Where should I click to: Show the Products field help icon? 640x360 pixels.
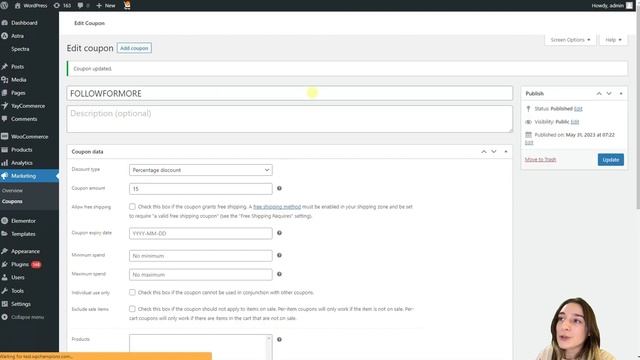(x=279, y=340)
